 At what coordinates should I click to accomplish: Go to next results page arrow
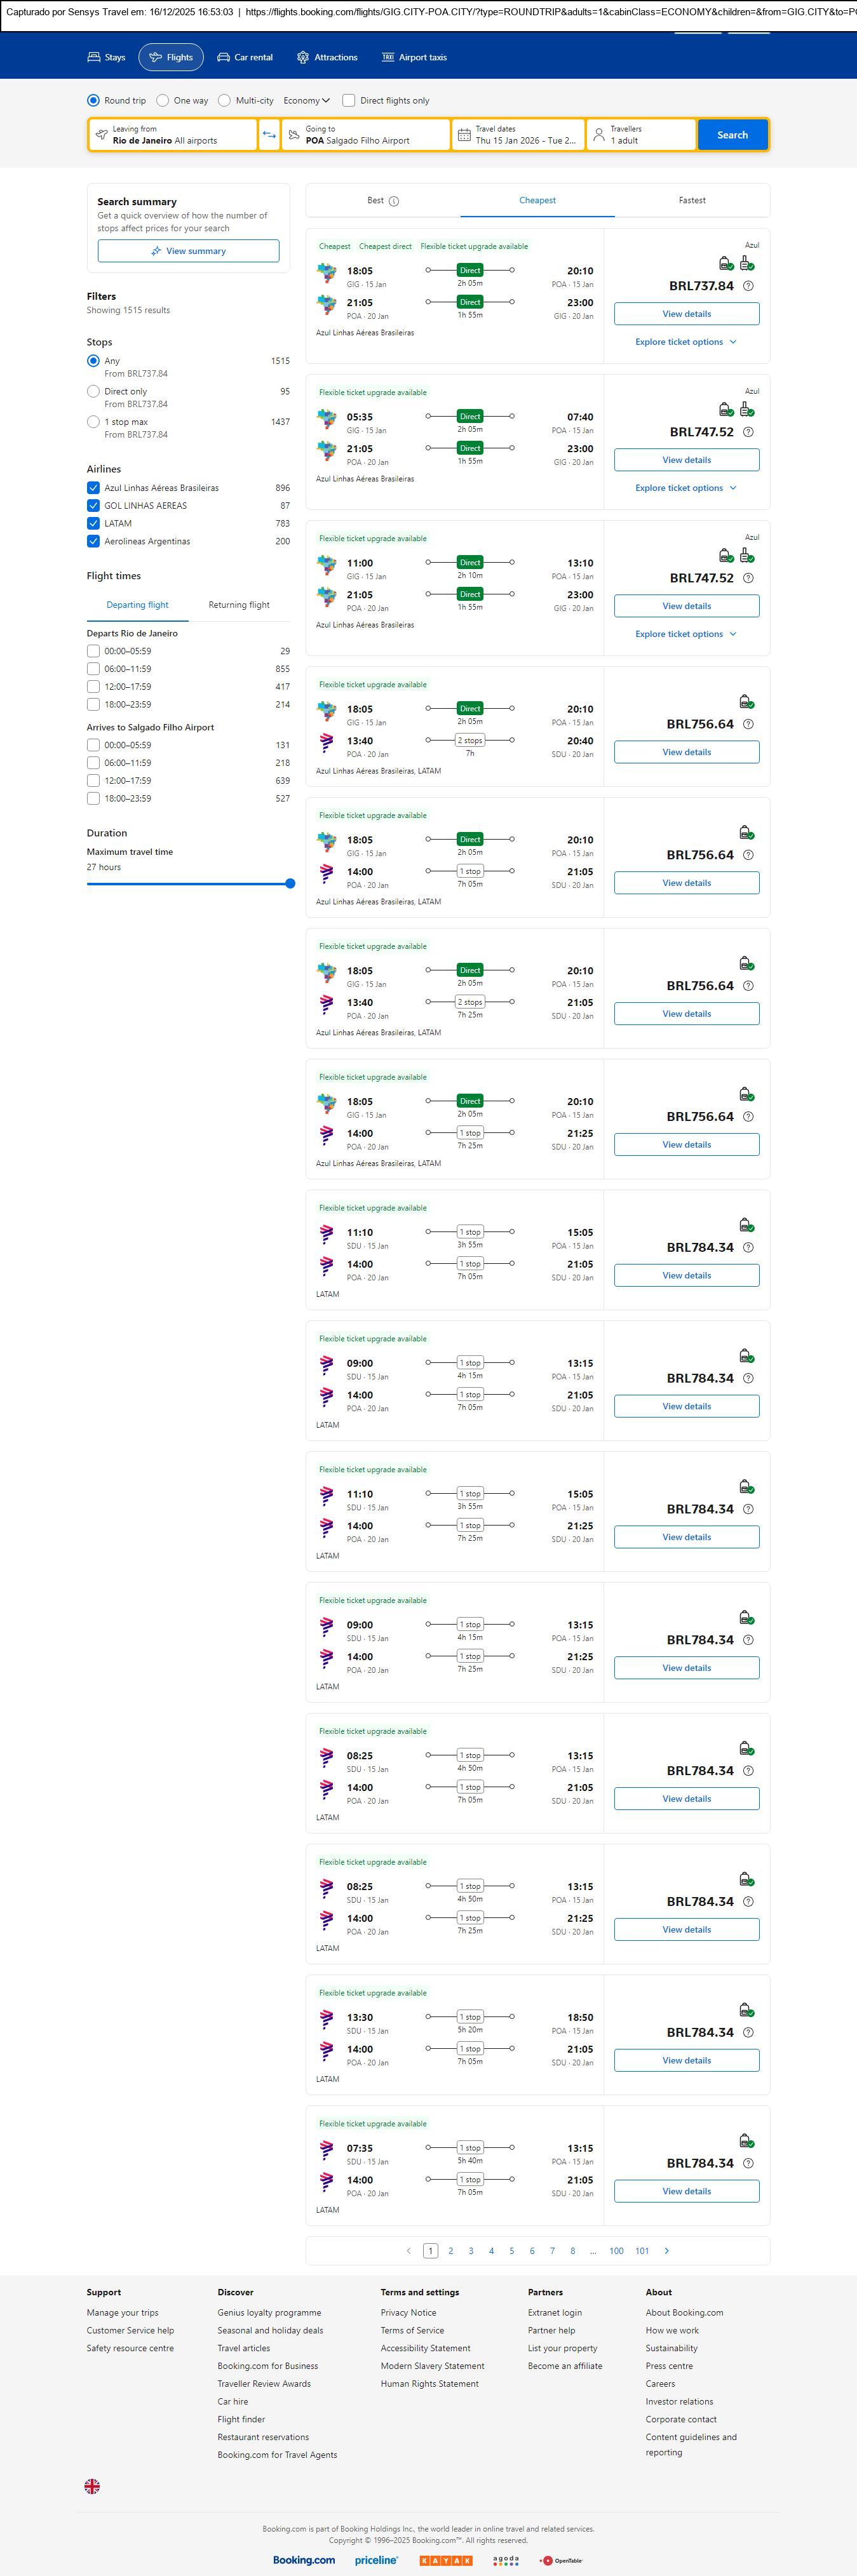pos(667,2250)
